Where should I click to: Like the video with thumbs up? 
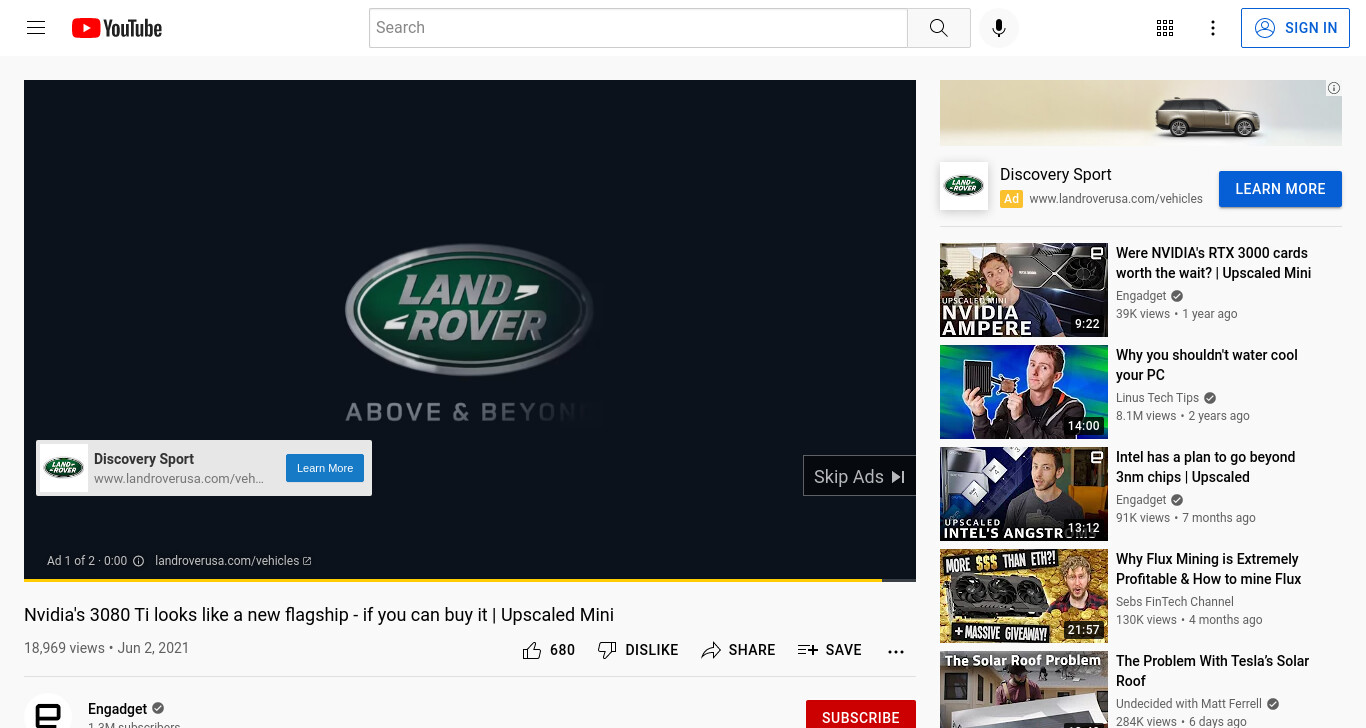[532, 650]
